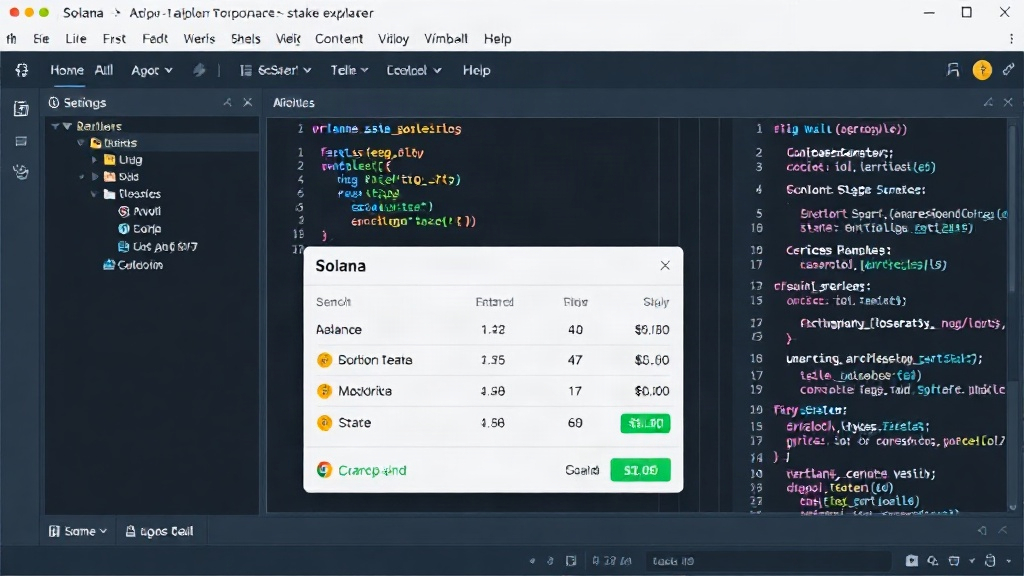
Task: Click the Chrome-style icon beside Crarep aind
Action: (x=324, y=470)
